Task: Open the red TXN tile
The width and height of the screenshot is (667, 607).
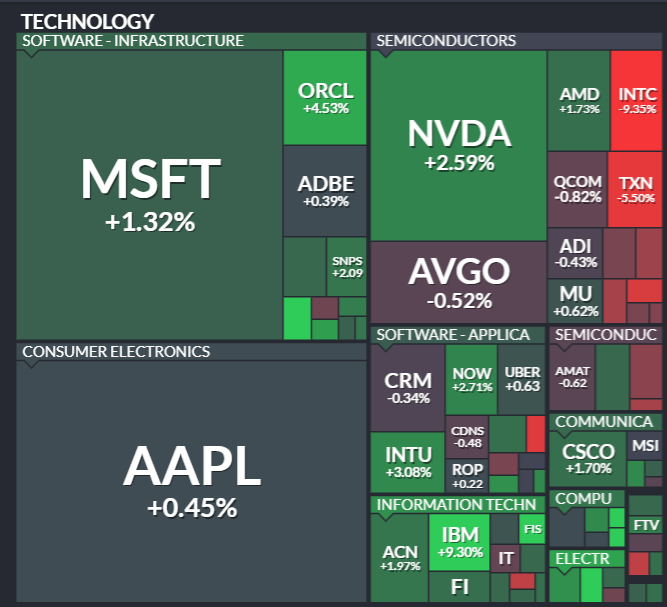Action: tap(637, 188)
